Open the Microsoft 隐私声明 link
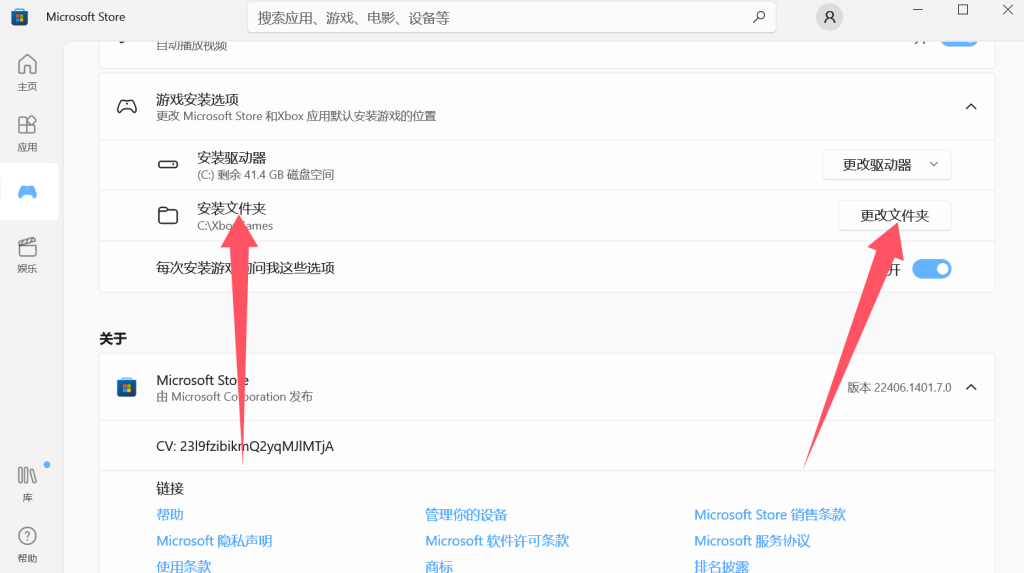This screenshot has height=573, width=1024. (x=214, y=541)
